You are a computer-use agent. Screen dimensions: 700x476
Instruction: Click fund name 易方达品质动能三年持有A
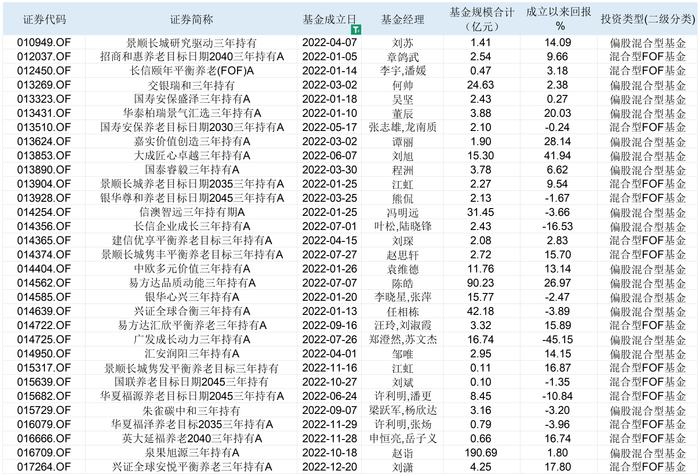click(x=192, y=283)
